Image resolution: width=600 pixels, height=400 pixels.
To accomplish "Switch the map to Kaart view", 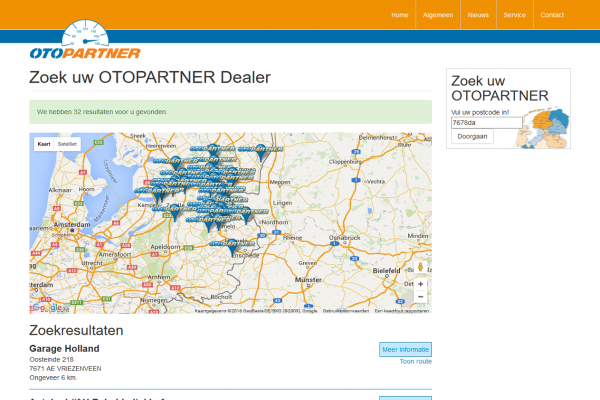I will 44,144.
